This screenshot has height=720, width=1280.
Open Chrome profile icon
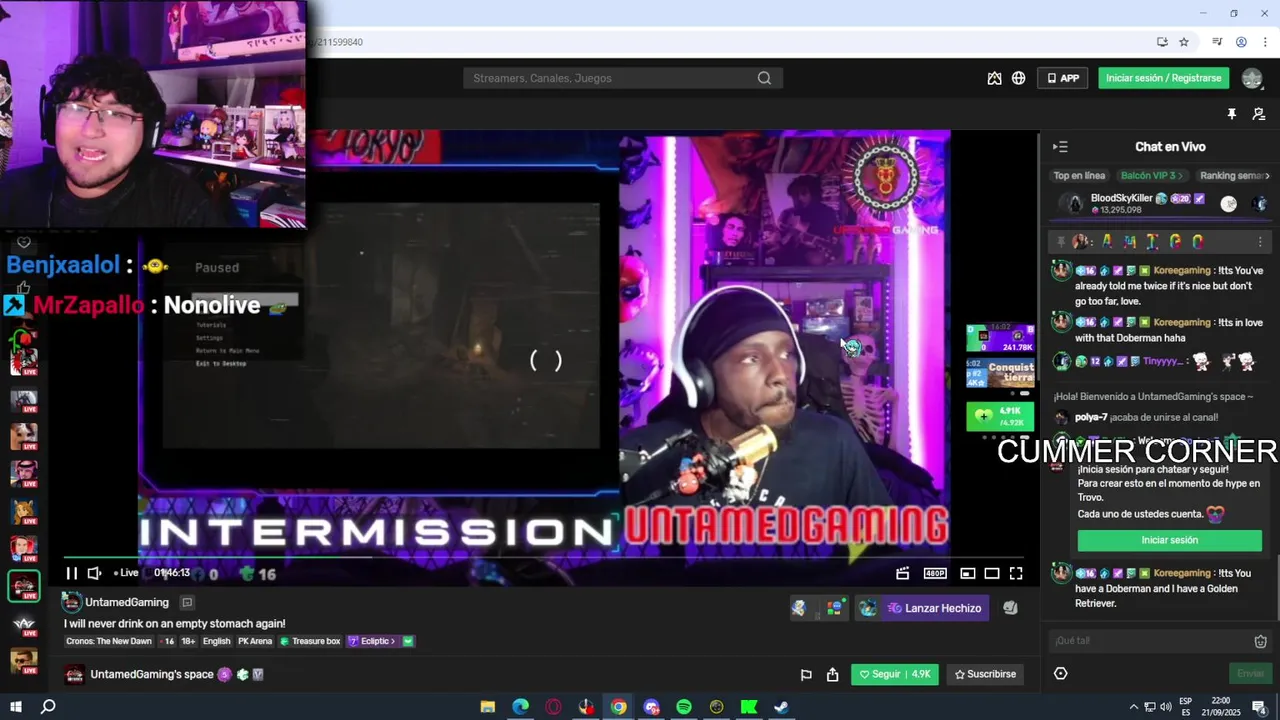pyautogui.click(x=1241, y=42)
